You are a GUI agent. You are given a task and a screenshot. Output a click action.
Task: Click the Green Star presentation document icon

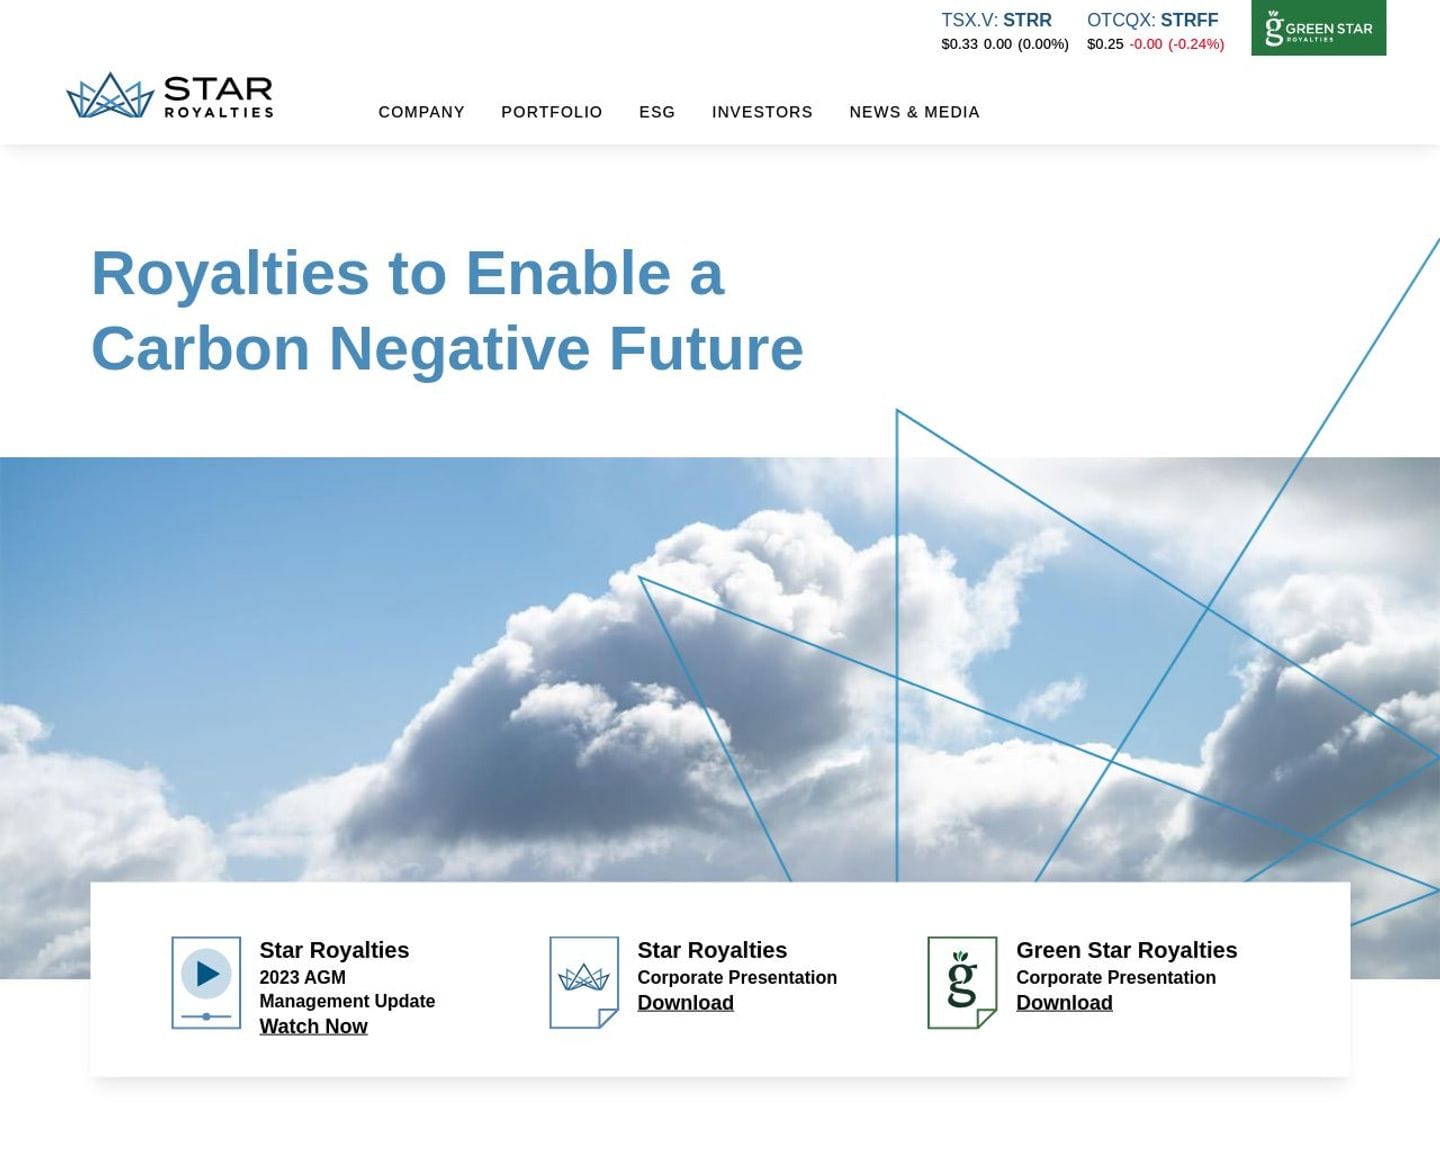(x=962, y=981)
